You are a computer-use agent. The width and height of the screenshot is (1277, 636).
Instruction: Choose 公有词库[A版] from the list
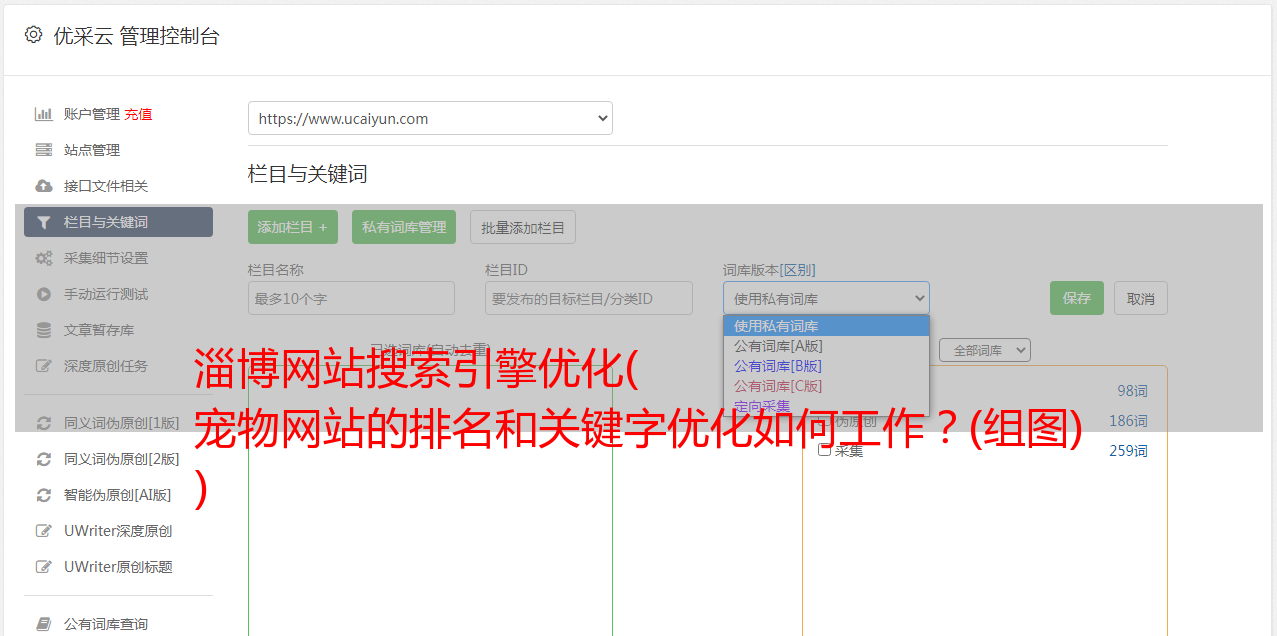click(x=826, y=346)
